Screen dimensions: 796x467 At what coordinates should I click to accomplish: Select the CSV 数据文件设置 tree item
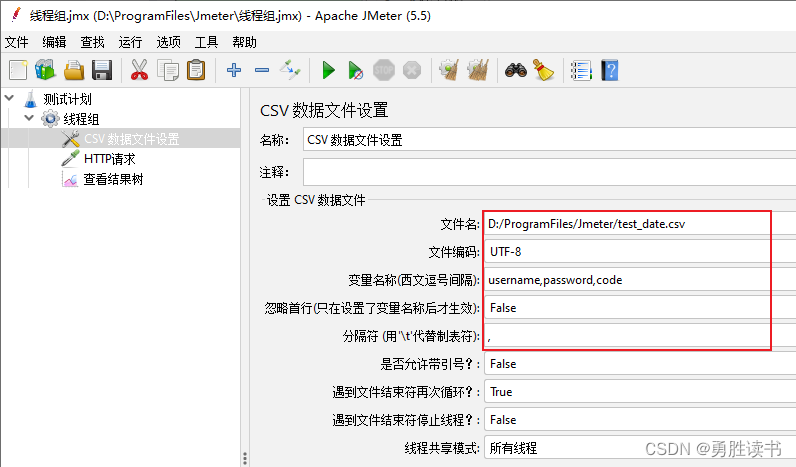click(x=131, y=139)
